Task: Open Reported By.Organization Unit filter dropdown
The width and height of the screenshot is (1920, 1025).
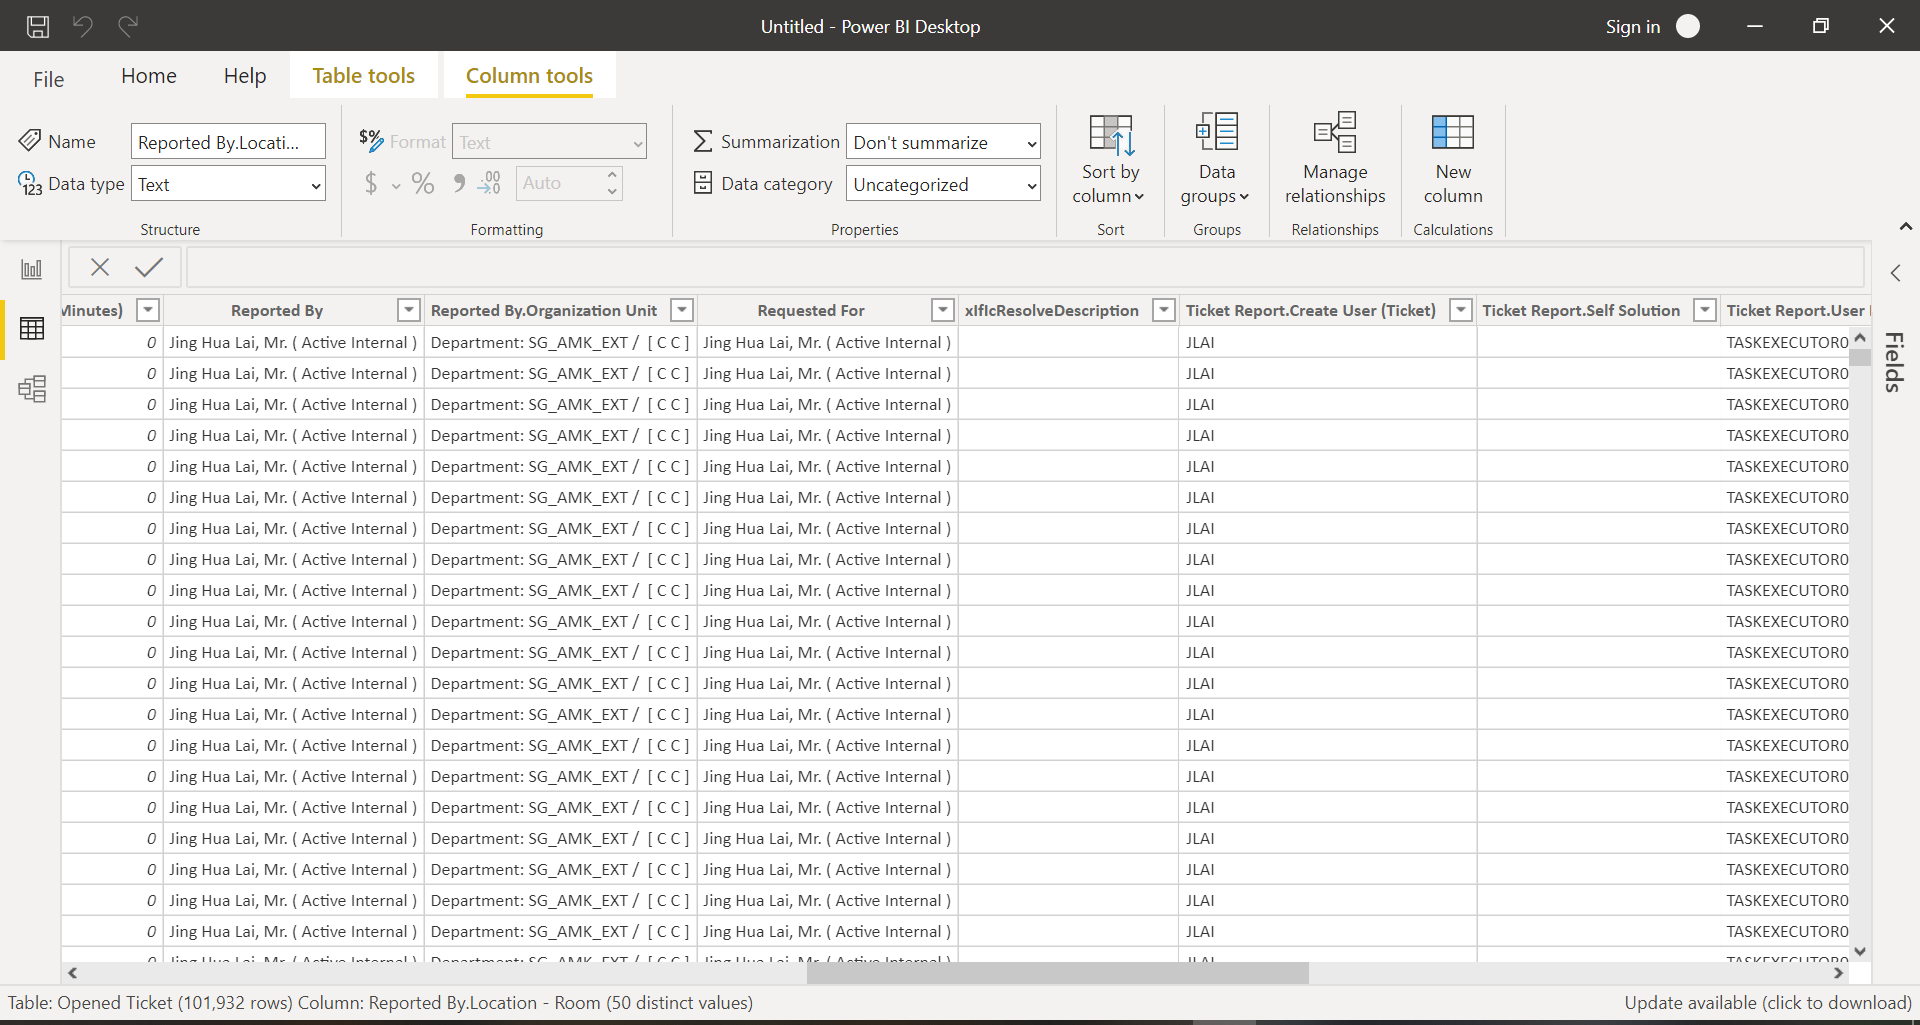Action: tap(683, 310)
